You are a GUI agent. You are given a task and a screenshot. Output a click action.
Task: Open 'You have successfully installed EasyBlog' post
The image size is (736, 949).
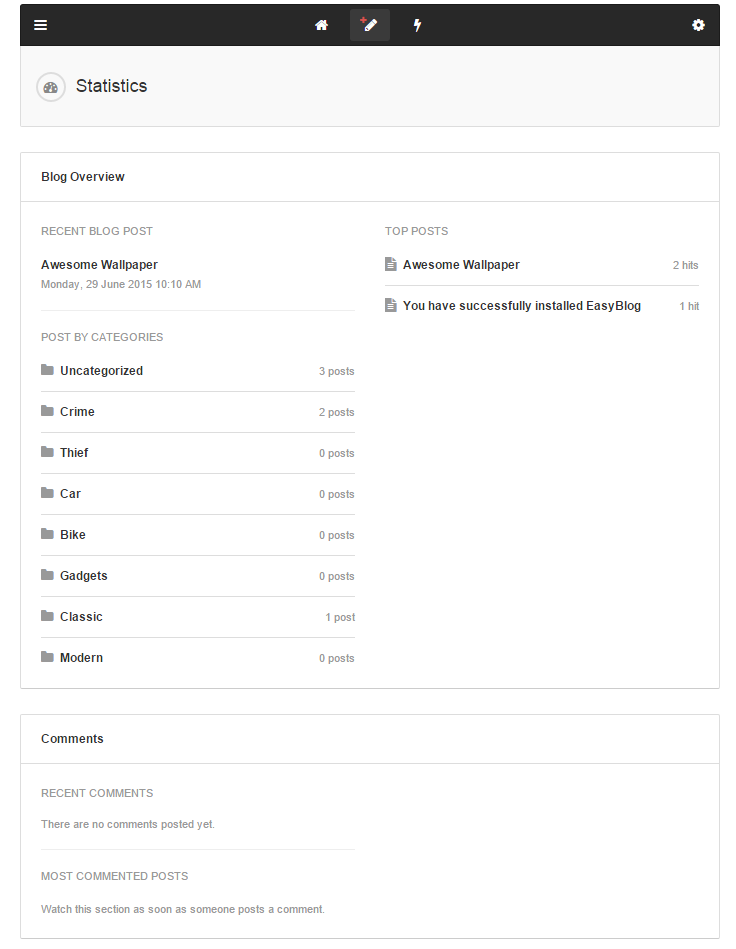point(522,306)
